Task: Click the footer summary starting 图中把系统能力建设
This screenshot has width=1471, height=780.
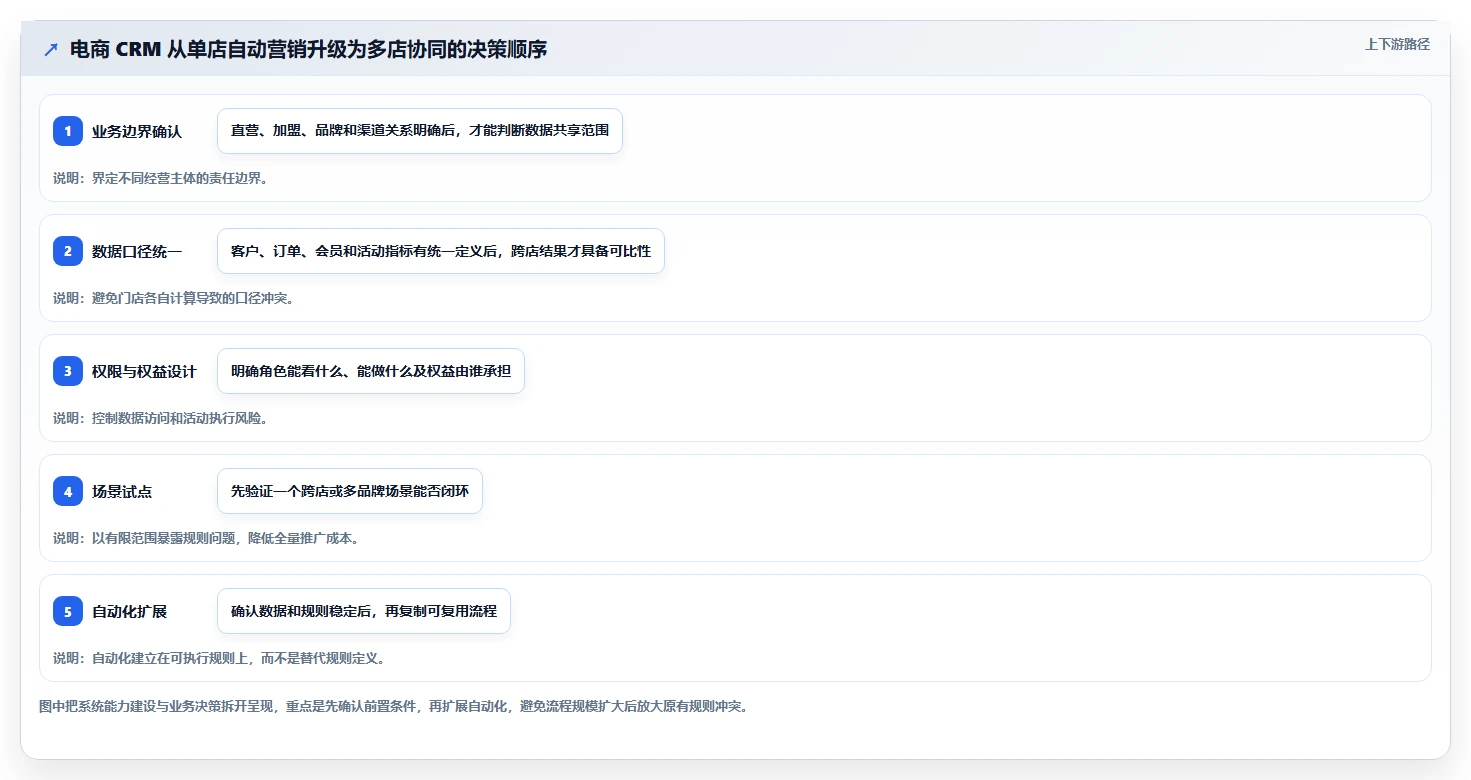Action: [x=394, y=706]
